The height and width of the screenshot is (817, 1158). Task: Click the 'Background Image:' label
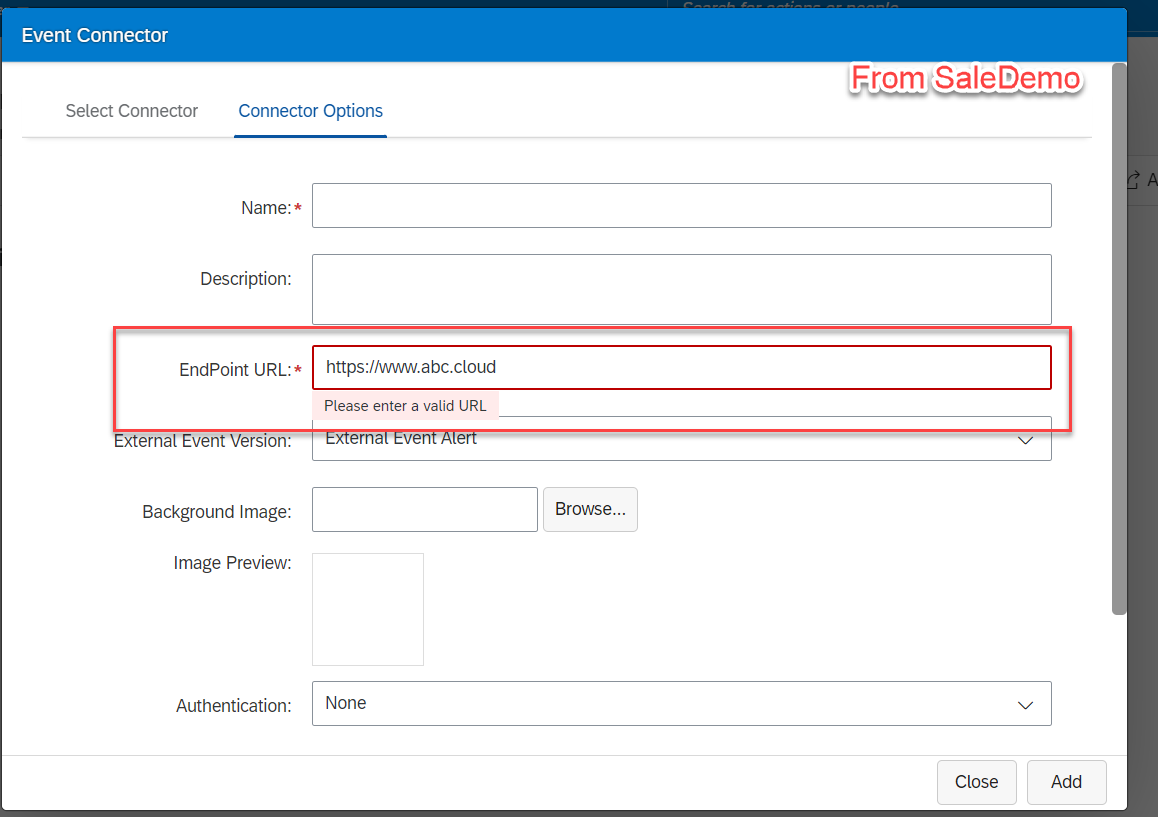tap(216, 512)
